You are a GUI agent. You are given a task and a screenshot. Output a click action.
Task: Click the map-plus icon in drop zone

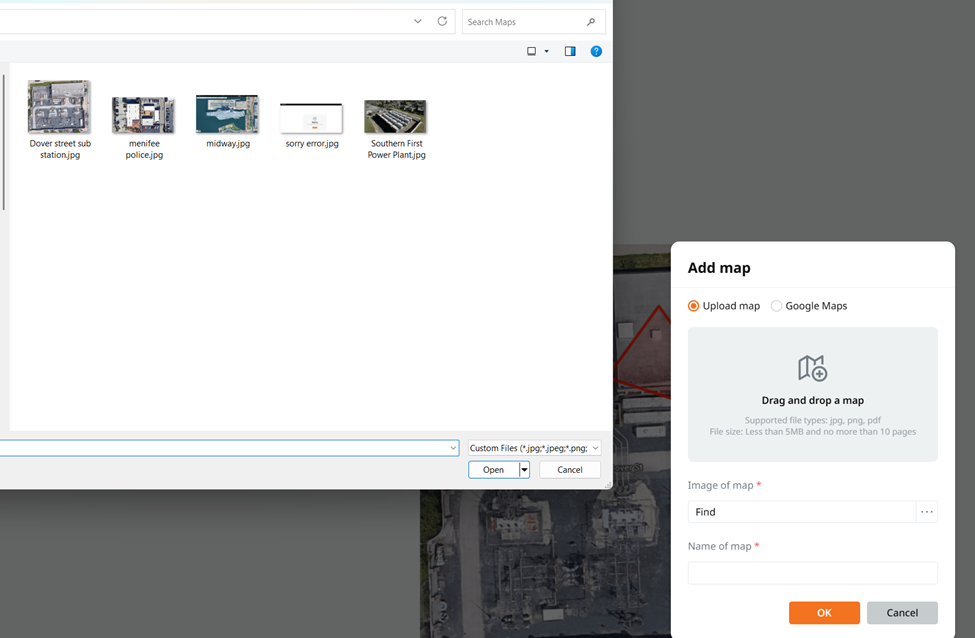point(812,368)
